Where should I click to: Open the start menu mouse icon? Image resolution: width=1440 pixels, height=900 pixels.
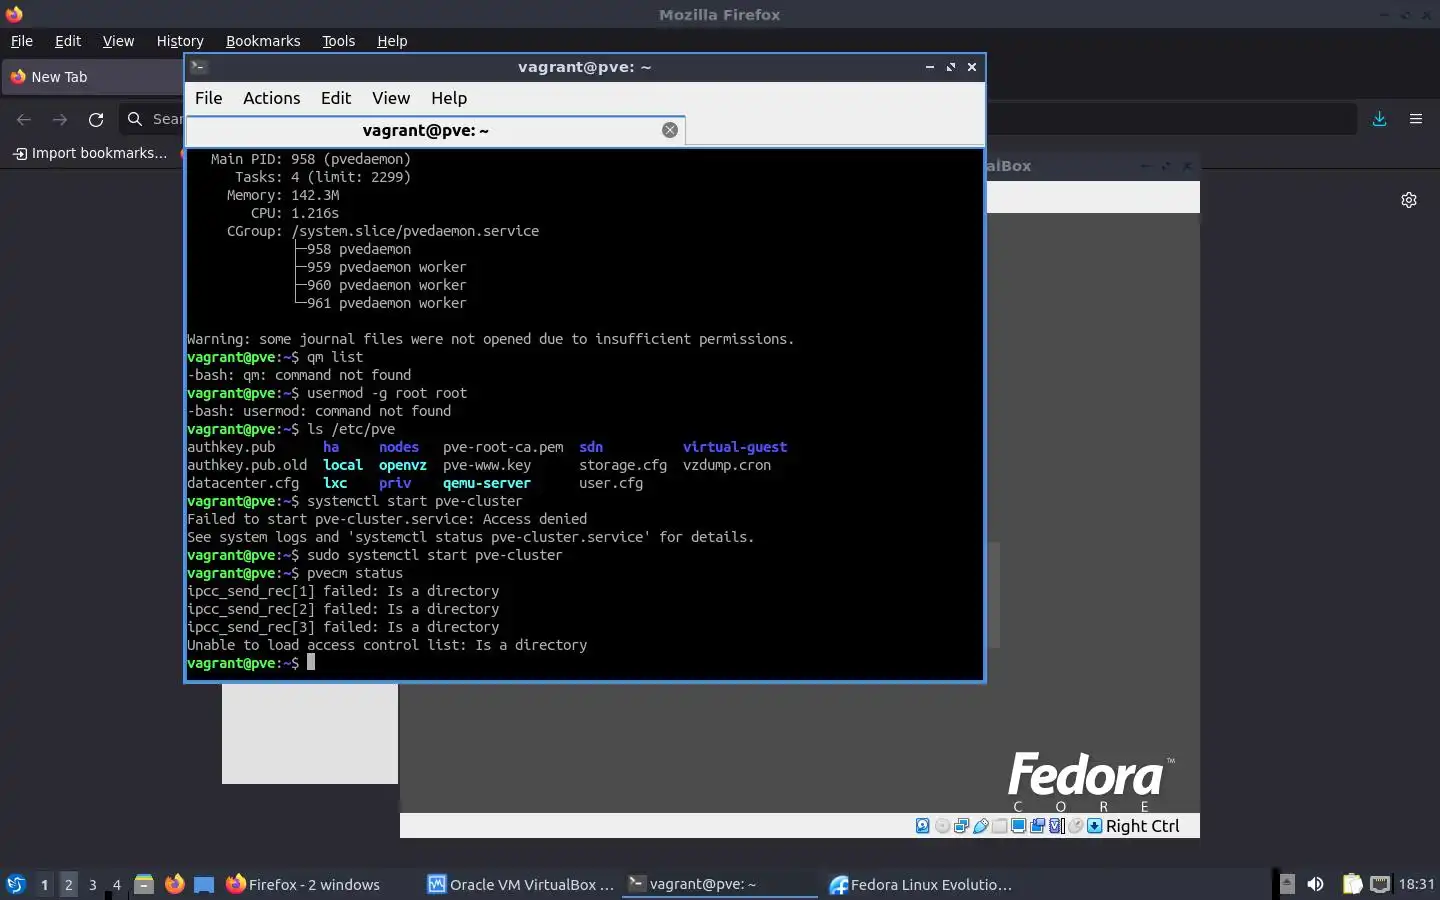[15, 884]
